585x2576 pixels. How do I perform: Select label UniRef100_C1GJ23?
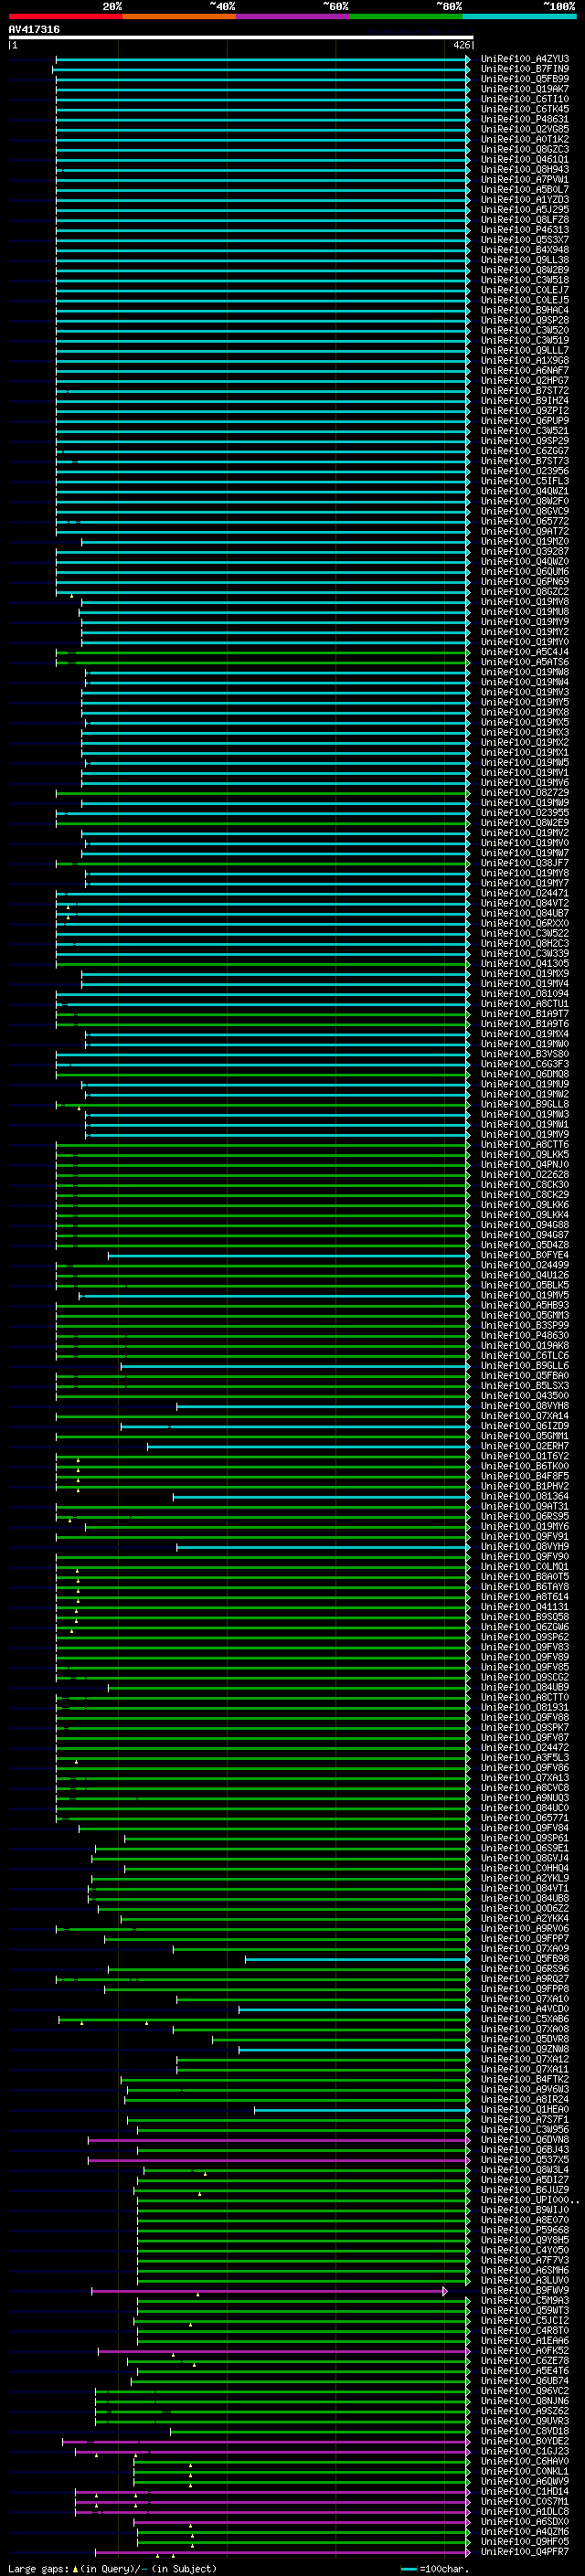(x=524, y=2451)
